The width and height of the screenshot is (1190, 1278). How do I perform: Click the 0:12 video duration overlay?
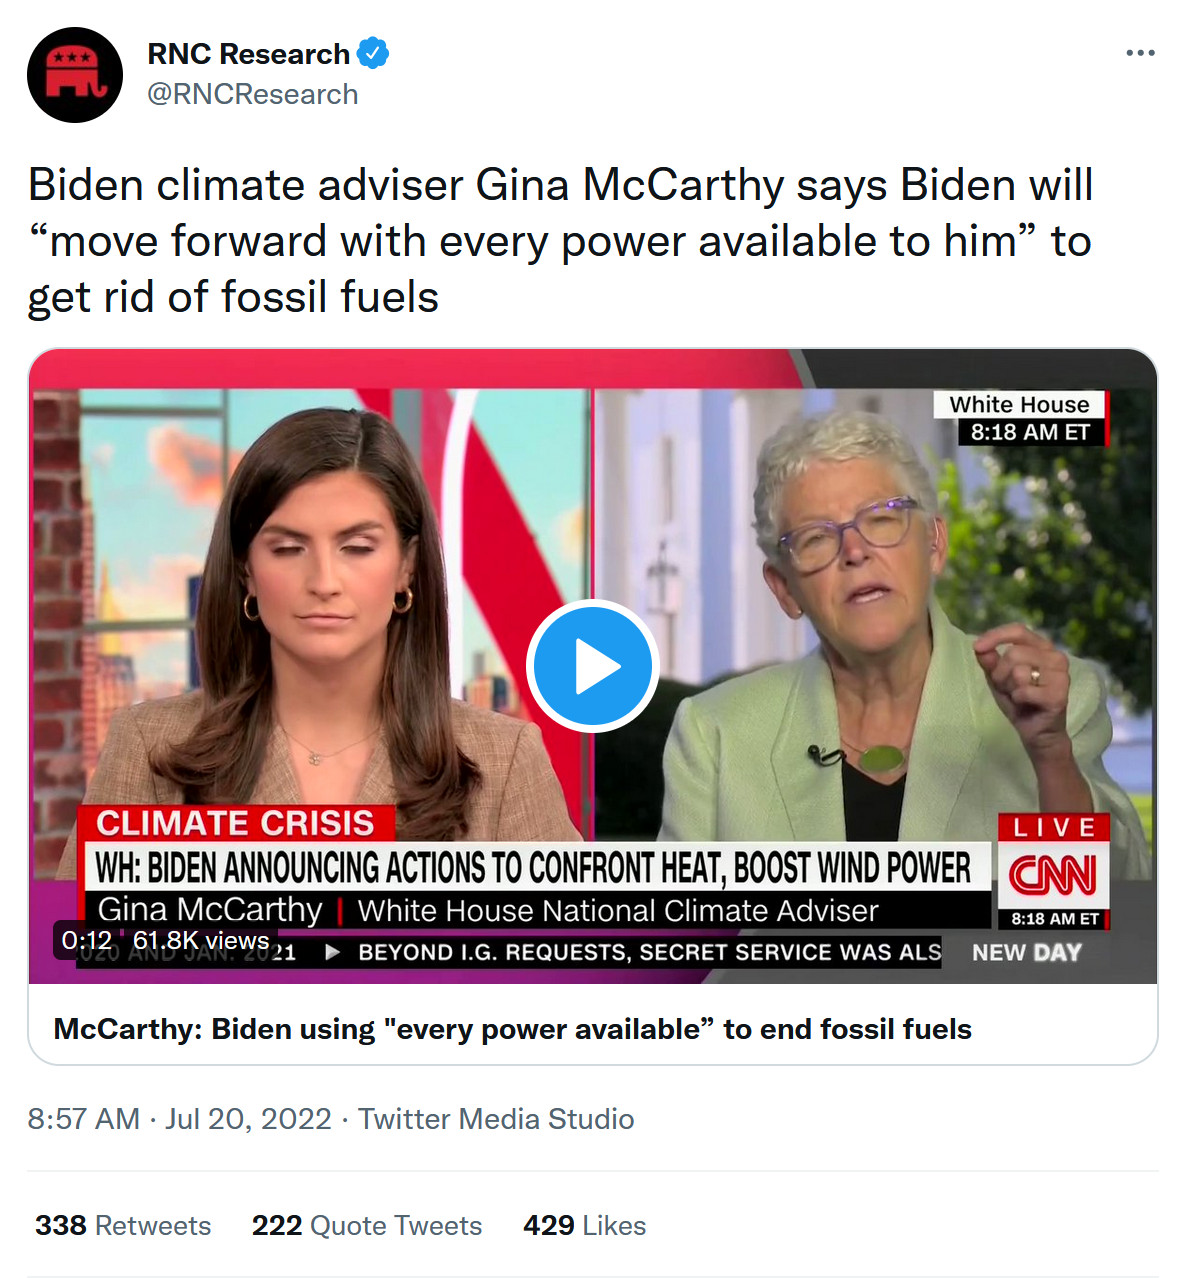click(87, 940)
